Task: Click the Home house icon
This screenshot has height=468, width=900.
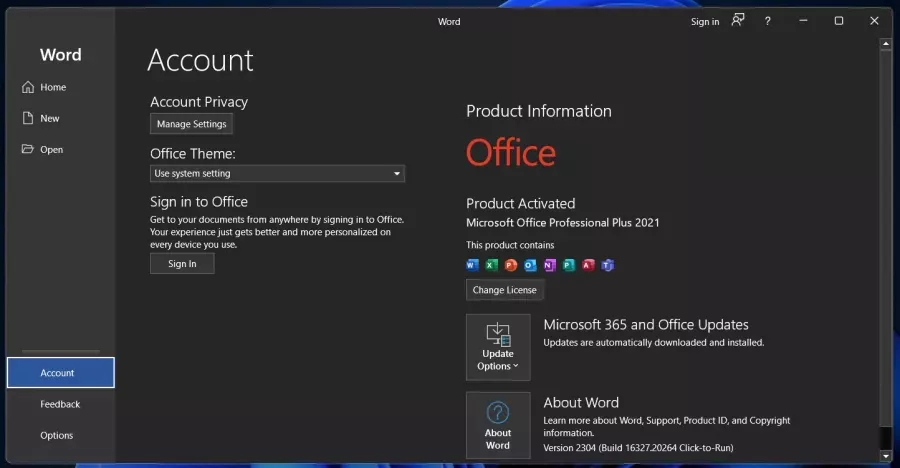Action: (x=28, y=87)
